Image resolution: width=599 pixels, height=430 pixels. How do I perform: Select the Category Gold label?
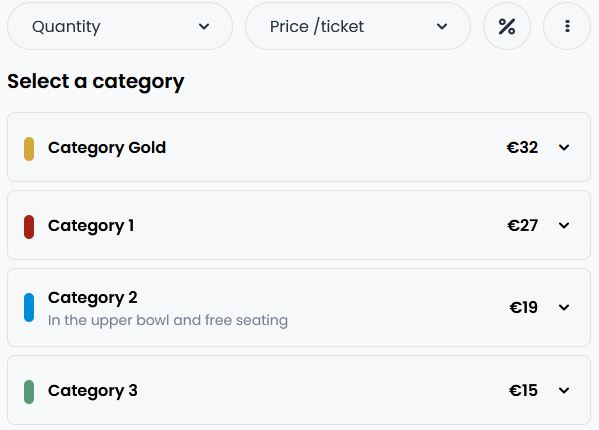pos(107,148)
